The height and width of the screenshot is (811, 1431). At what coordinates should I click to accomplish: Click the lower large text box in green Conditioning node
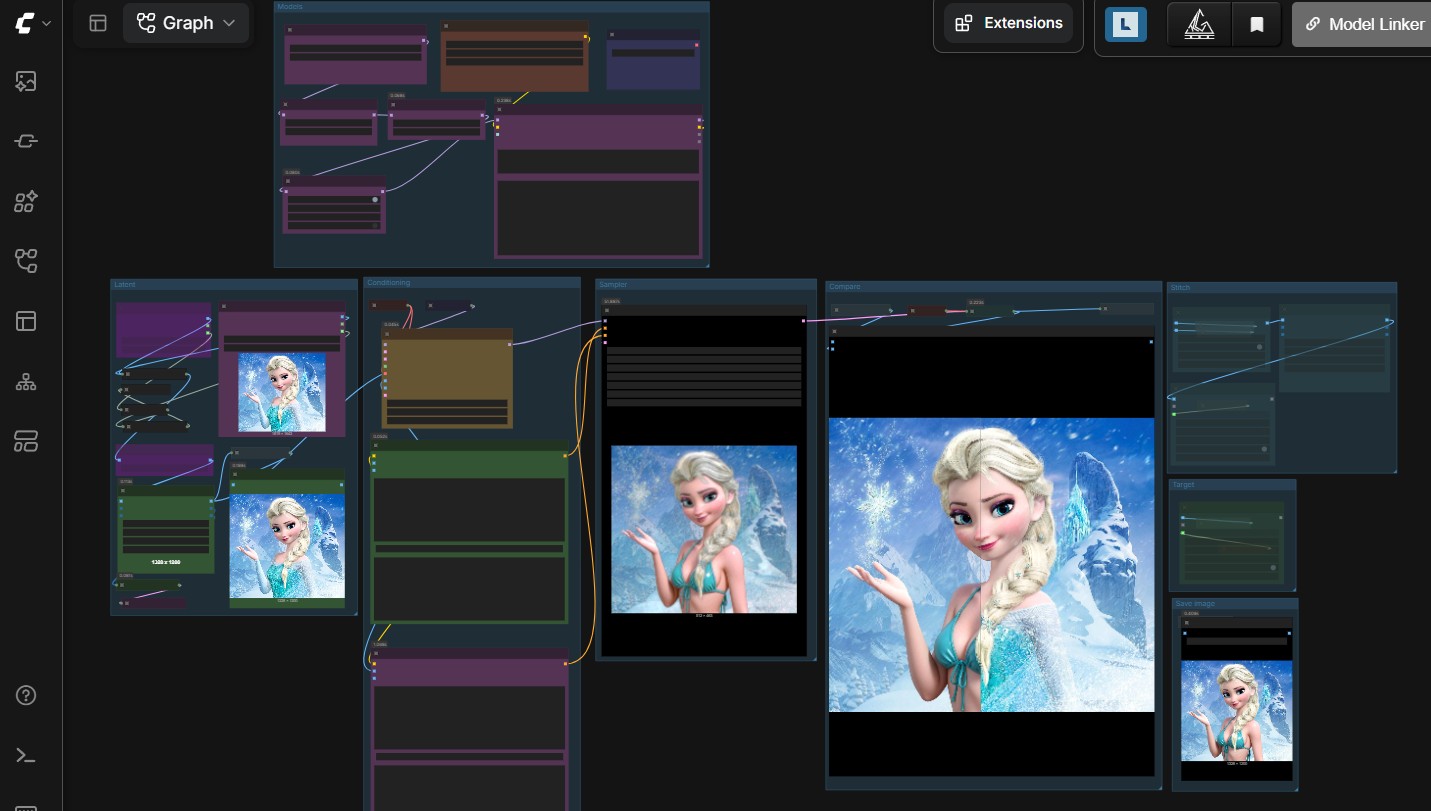click(x=468, y=588)
